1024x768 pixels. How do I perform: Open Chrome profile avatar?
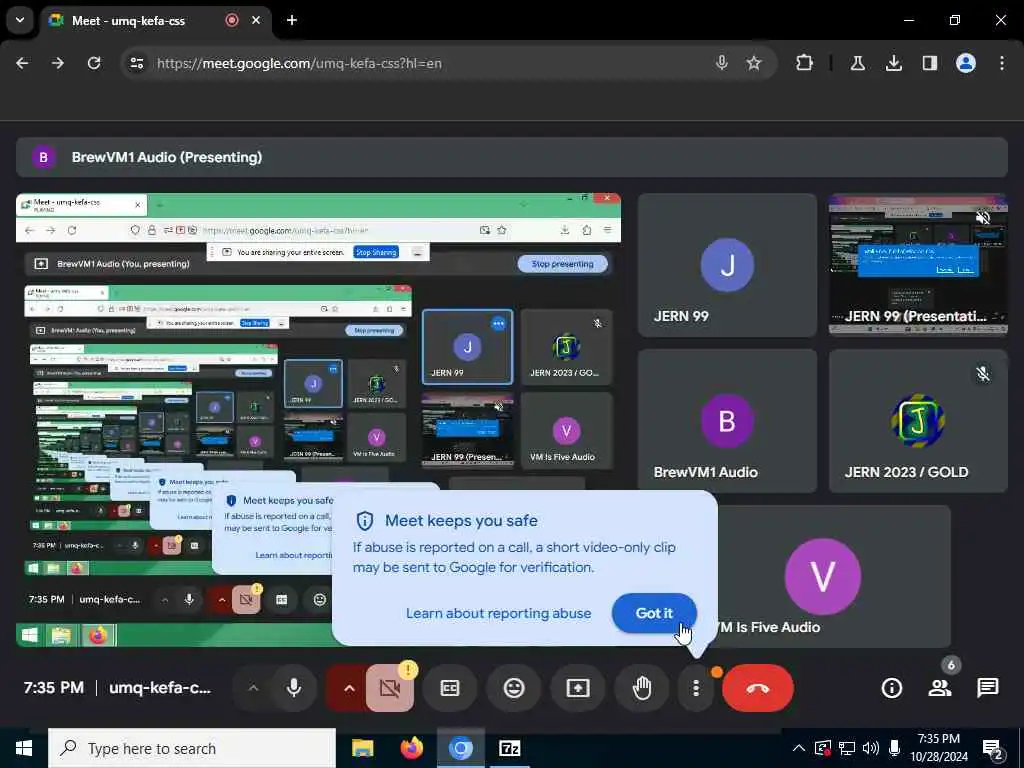pos(966,63)
